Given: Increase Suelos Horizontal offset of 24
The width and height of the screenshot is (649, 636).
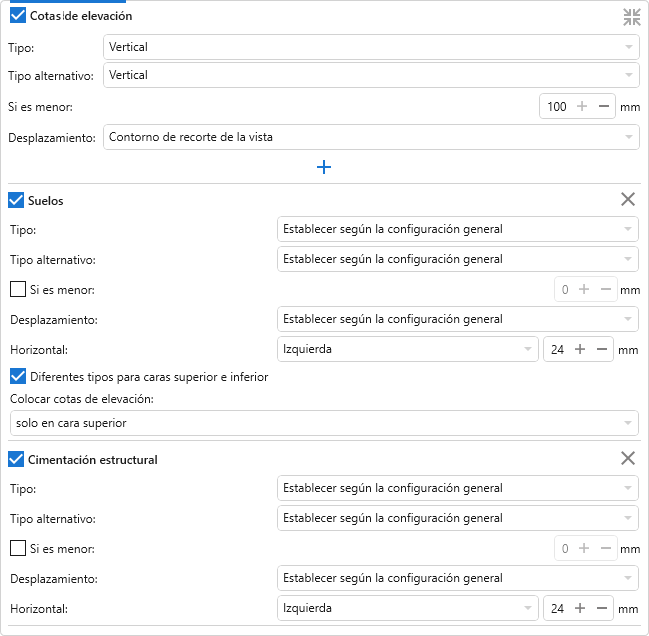Looking at the screenshot, I should 580,350.
